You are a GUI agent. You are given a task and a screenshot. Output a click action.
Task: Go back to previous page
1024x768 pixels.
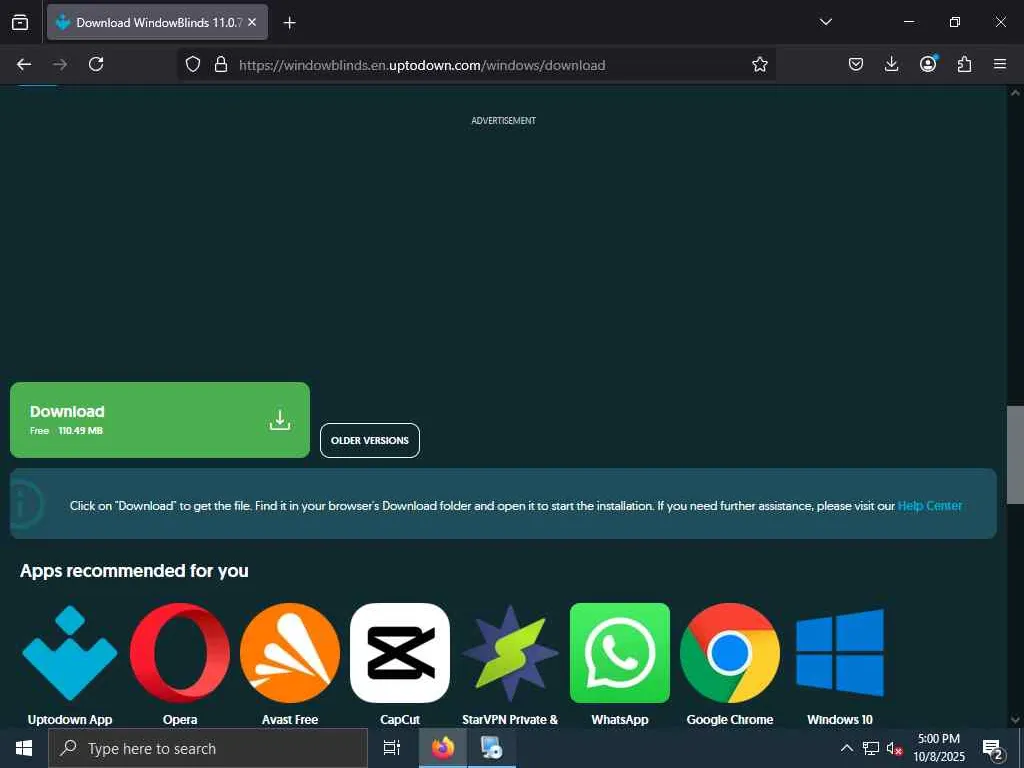click(24, 64)
